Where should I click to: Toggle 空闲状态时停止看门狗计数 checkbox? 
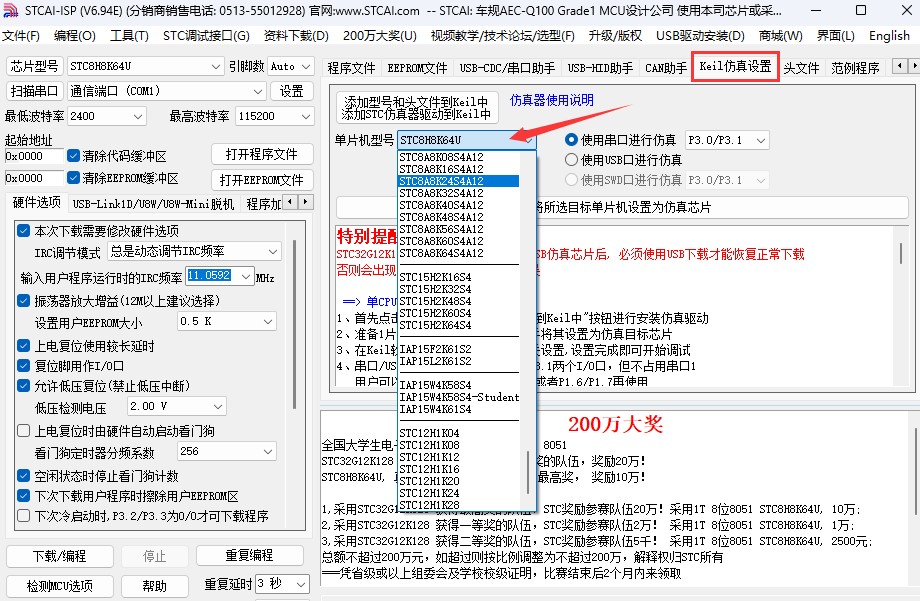(x=23, y=475)
